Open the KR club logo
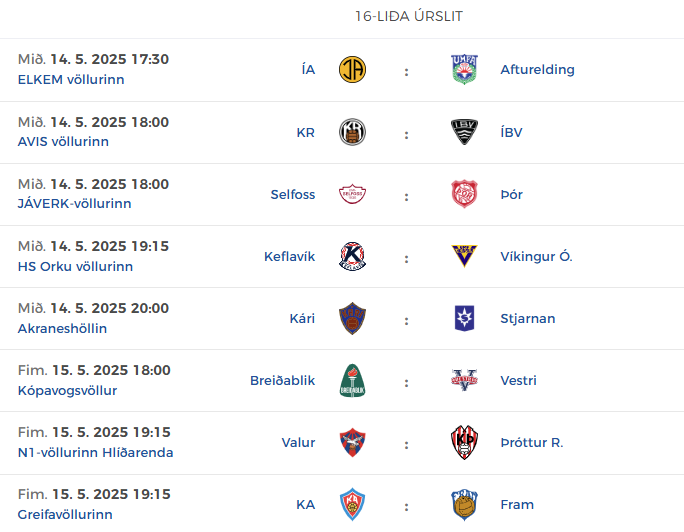Screen dimensions: 684x532 click(352, 132)
